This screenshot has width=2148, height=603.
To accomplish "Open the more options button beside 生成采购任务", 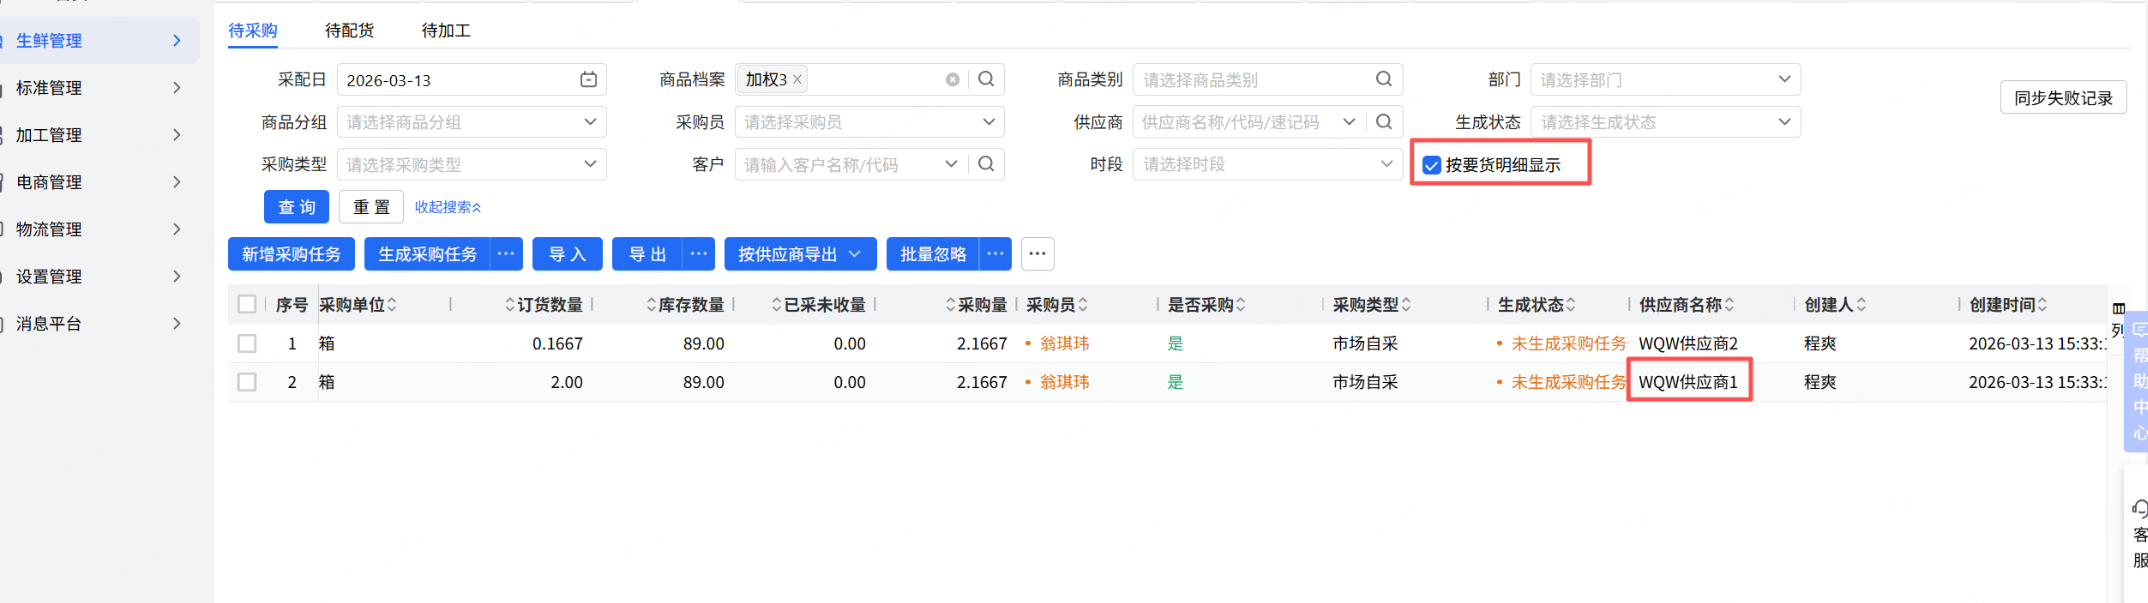I will tap(507, 254).
